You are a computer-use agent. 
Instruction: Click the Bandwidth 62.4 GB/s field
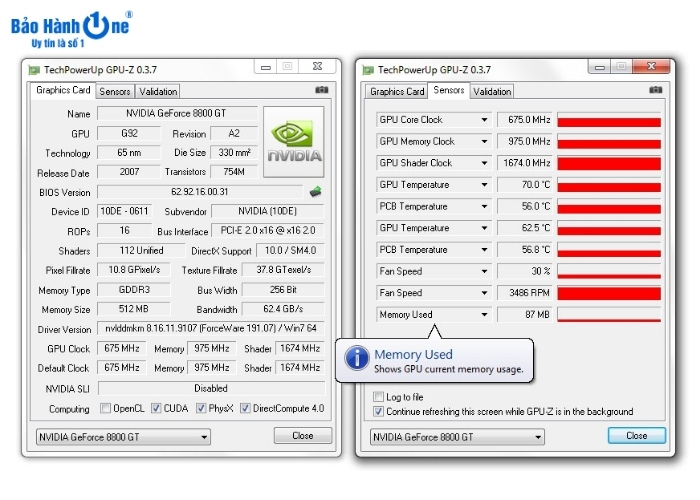pos(283,309)
